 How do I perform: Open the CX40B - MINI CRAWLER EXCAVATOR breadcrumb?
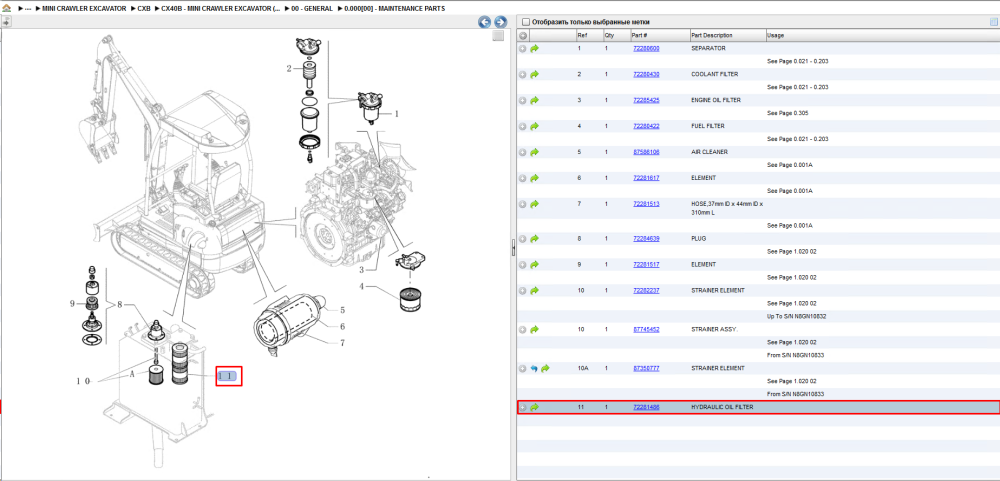pyautogui.click(x=221, y=9)
